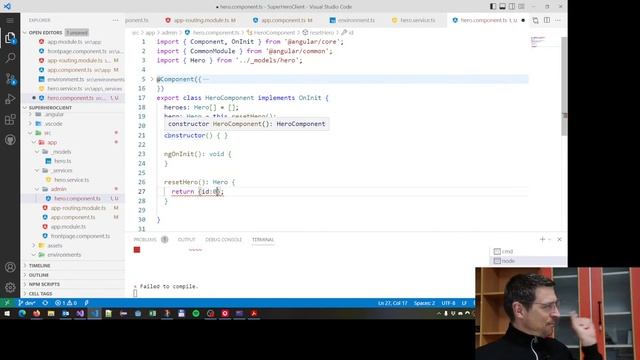Screen dimensions: 640x360
Task: Open errors and warnings count in status bar
Action: pos(66,303)
